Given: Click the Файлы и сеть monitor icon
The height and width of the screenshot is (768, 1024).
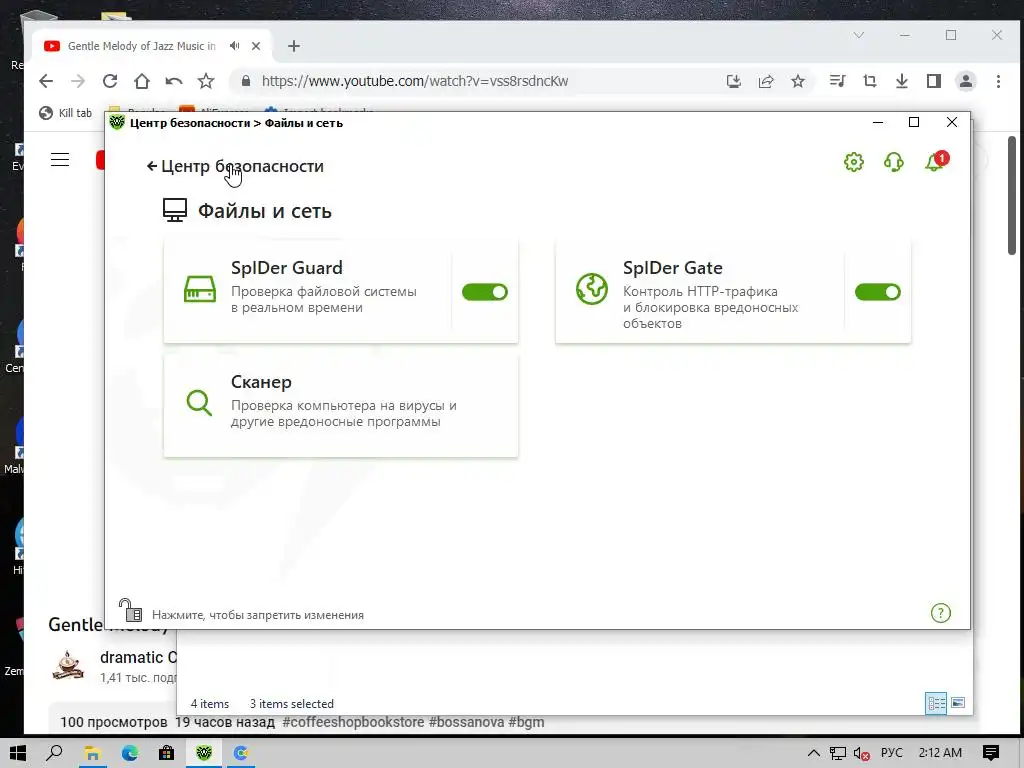Looking at the screenshot, I should pos(174,210).
